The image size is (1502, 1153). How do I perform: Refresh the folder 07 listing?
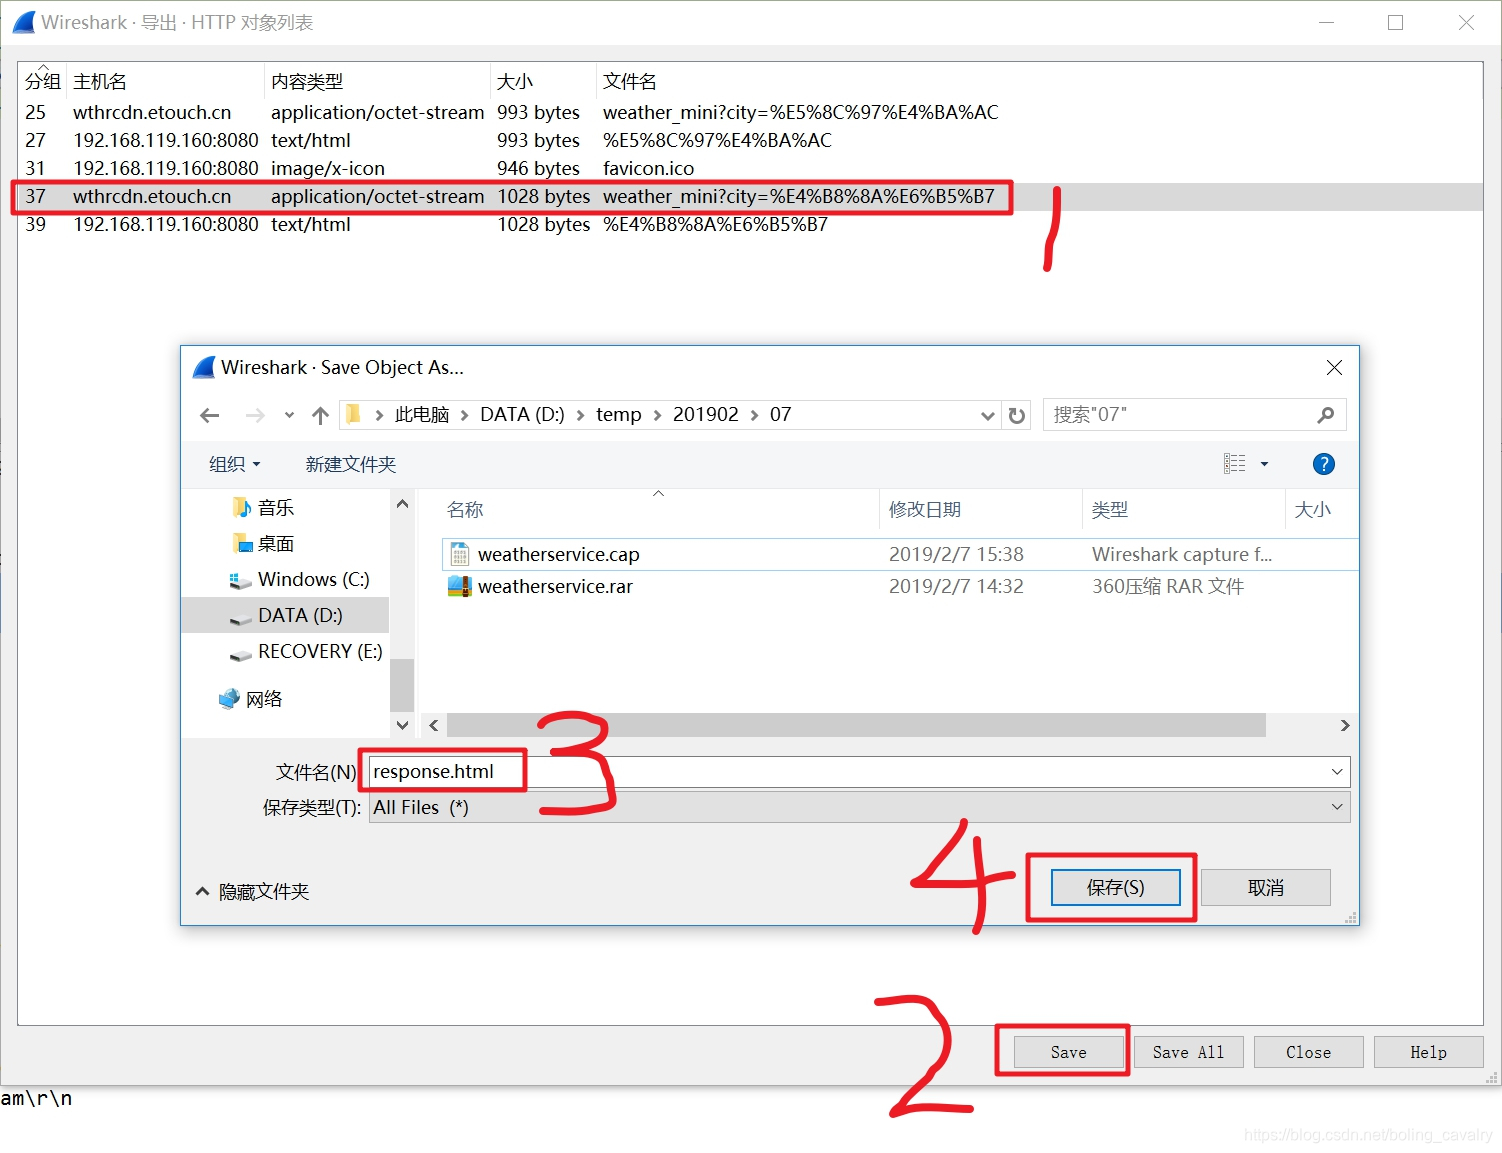point(1017,415)
